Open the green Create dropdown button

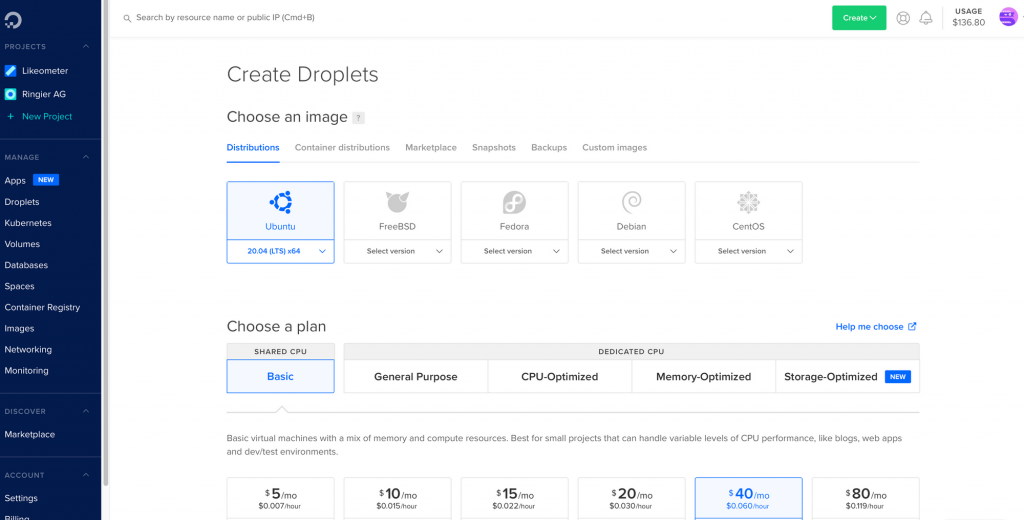859,18
